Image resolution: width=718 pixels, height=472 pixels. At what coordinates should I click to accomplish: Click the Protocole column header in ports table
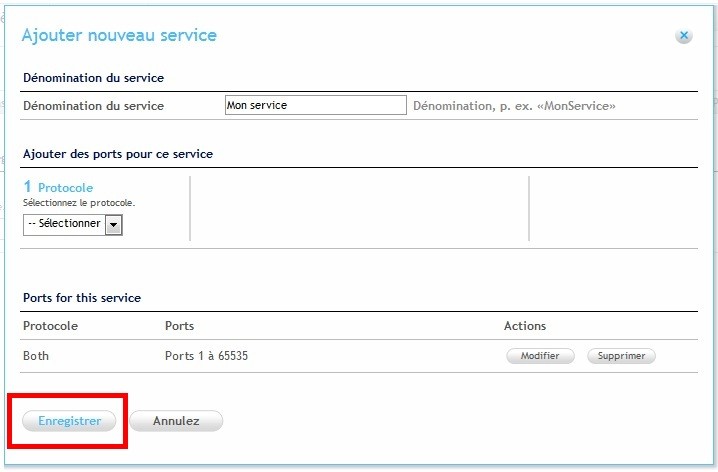click(x=50, y=326)
